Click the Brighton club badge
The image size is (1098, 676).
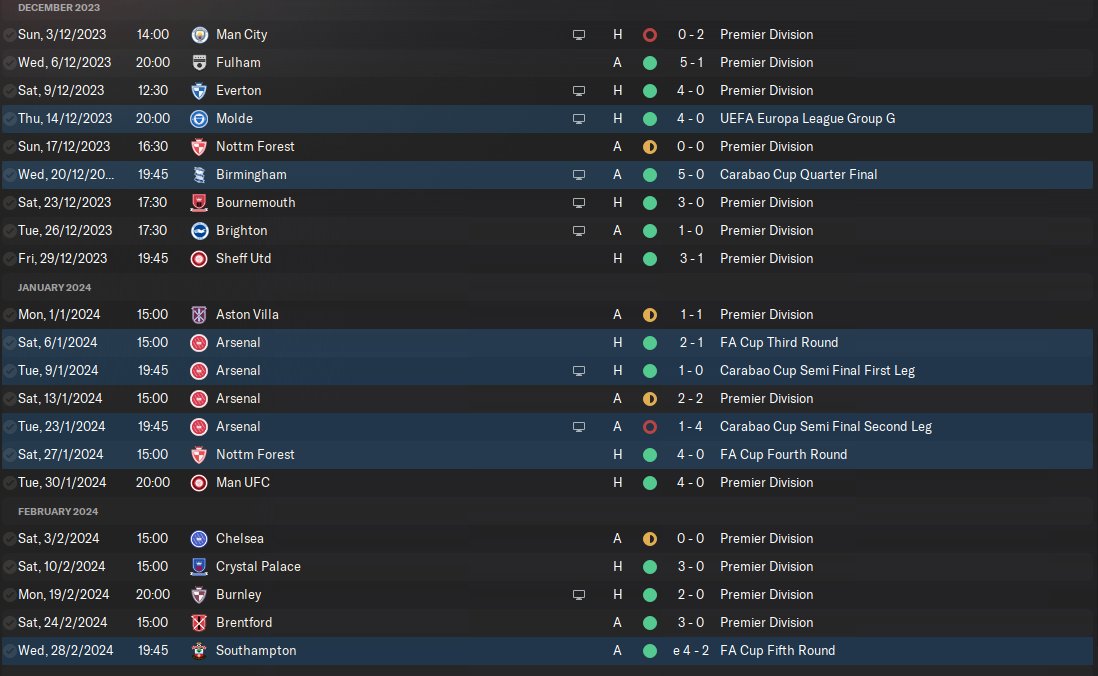tap(199, 230)
